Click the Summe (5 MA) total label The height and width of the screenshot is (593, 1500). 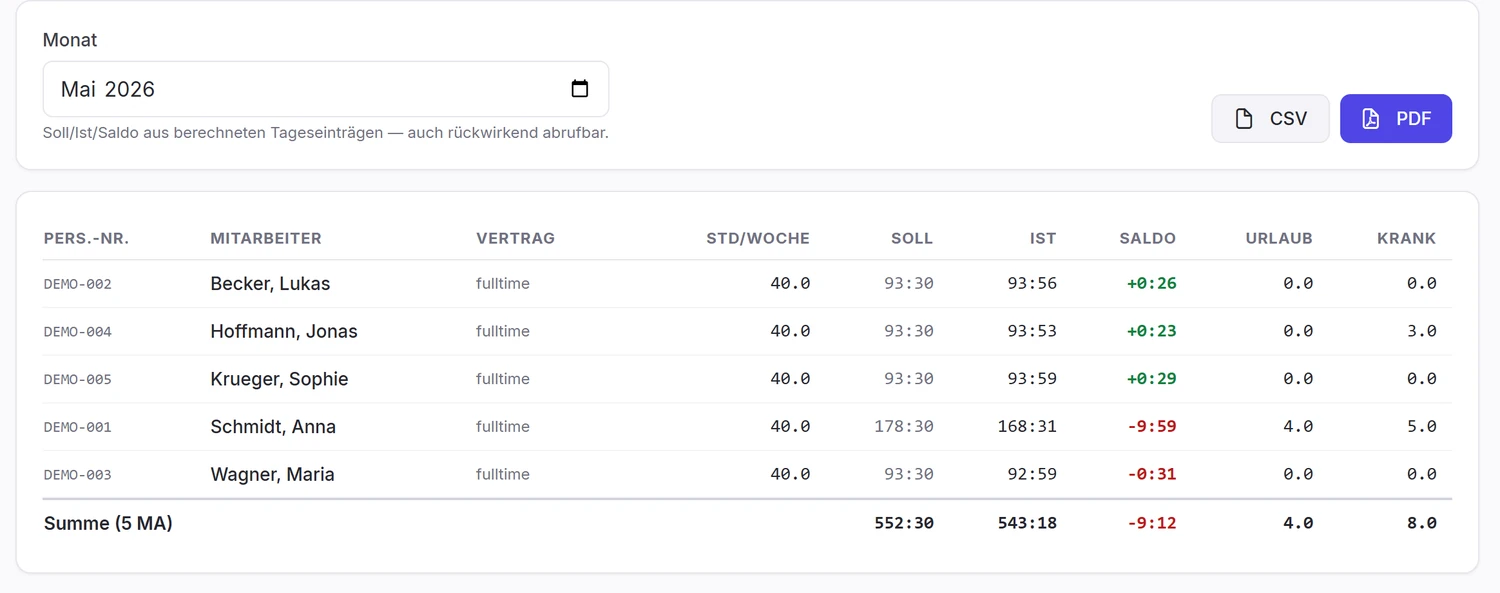click(108, 523)
